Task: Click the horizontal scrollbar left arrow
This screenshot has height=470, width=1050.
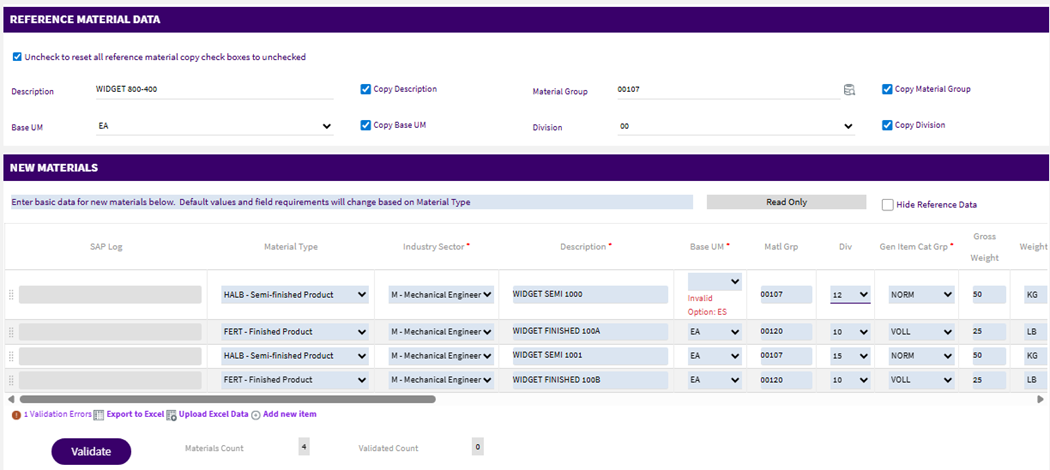Action: tap(11, 399)
